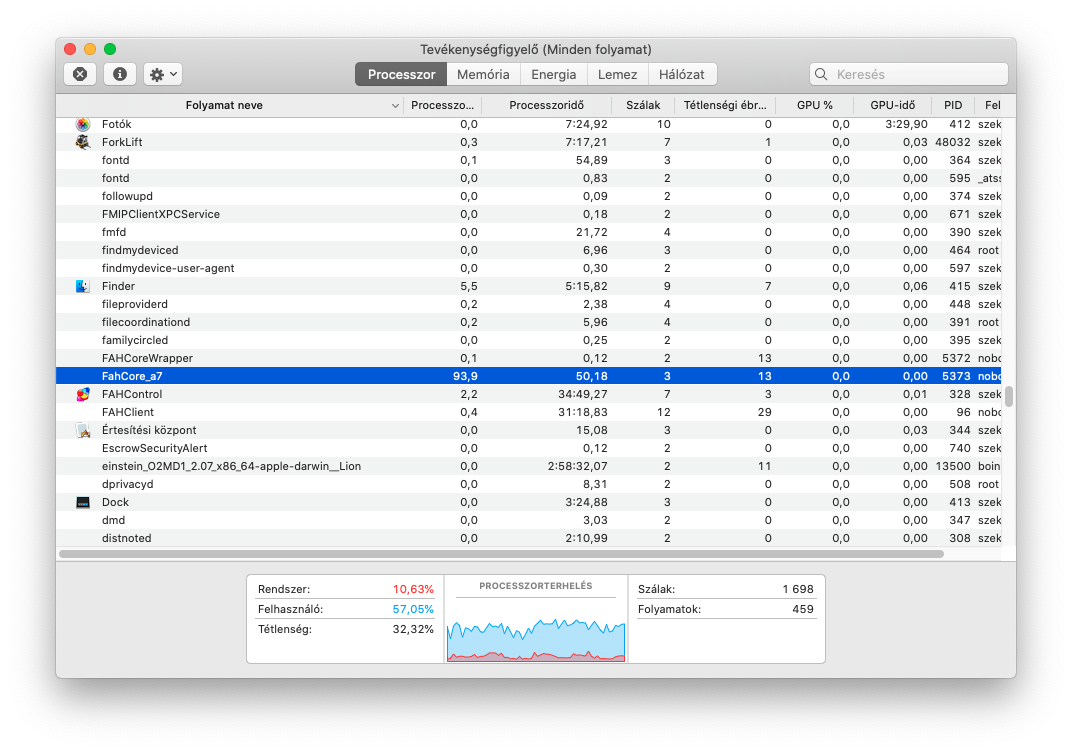Sort by the Processzoridő column header
1072x752 pixels.
pyautogui.click(x=546, y=105)
